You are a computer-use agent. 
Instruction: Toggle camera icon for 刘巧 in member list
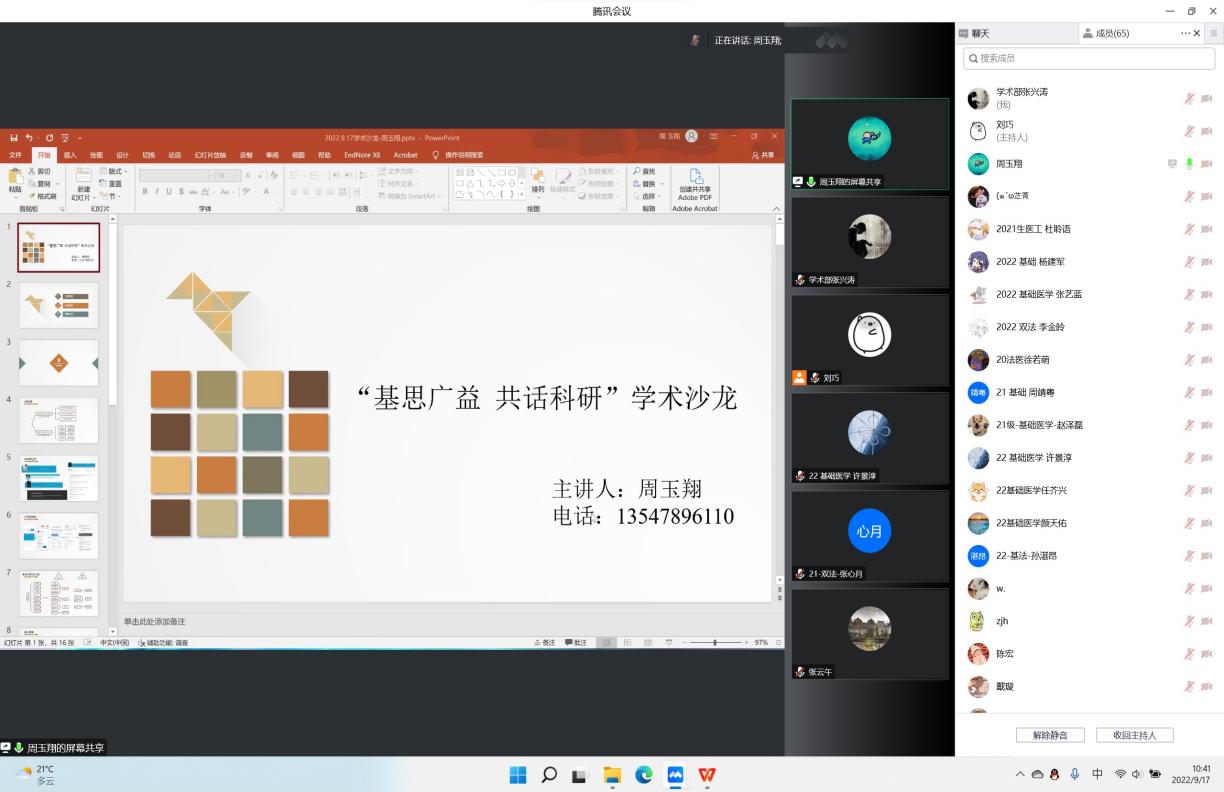(x=1206, y=131)
